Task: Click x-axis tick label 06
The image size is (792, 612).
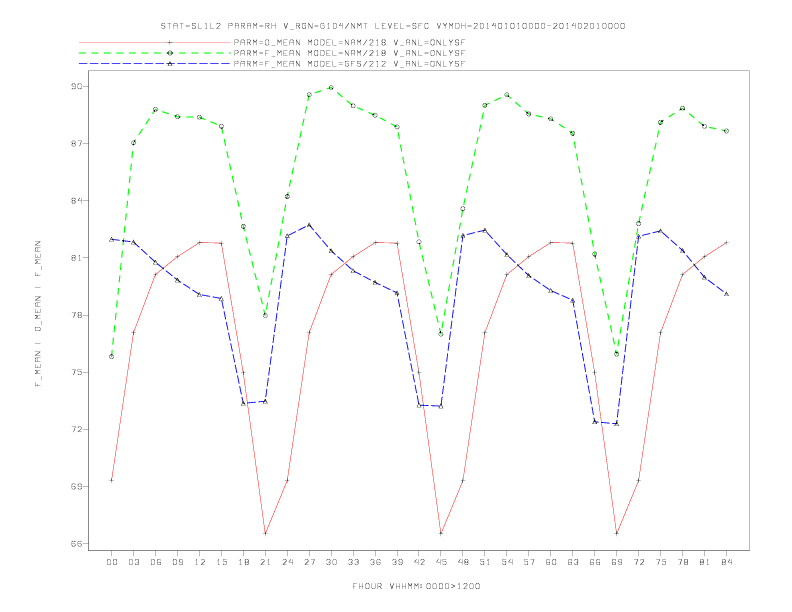Action: pyautogui.click(x=156, y=562)
